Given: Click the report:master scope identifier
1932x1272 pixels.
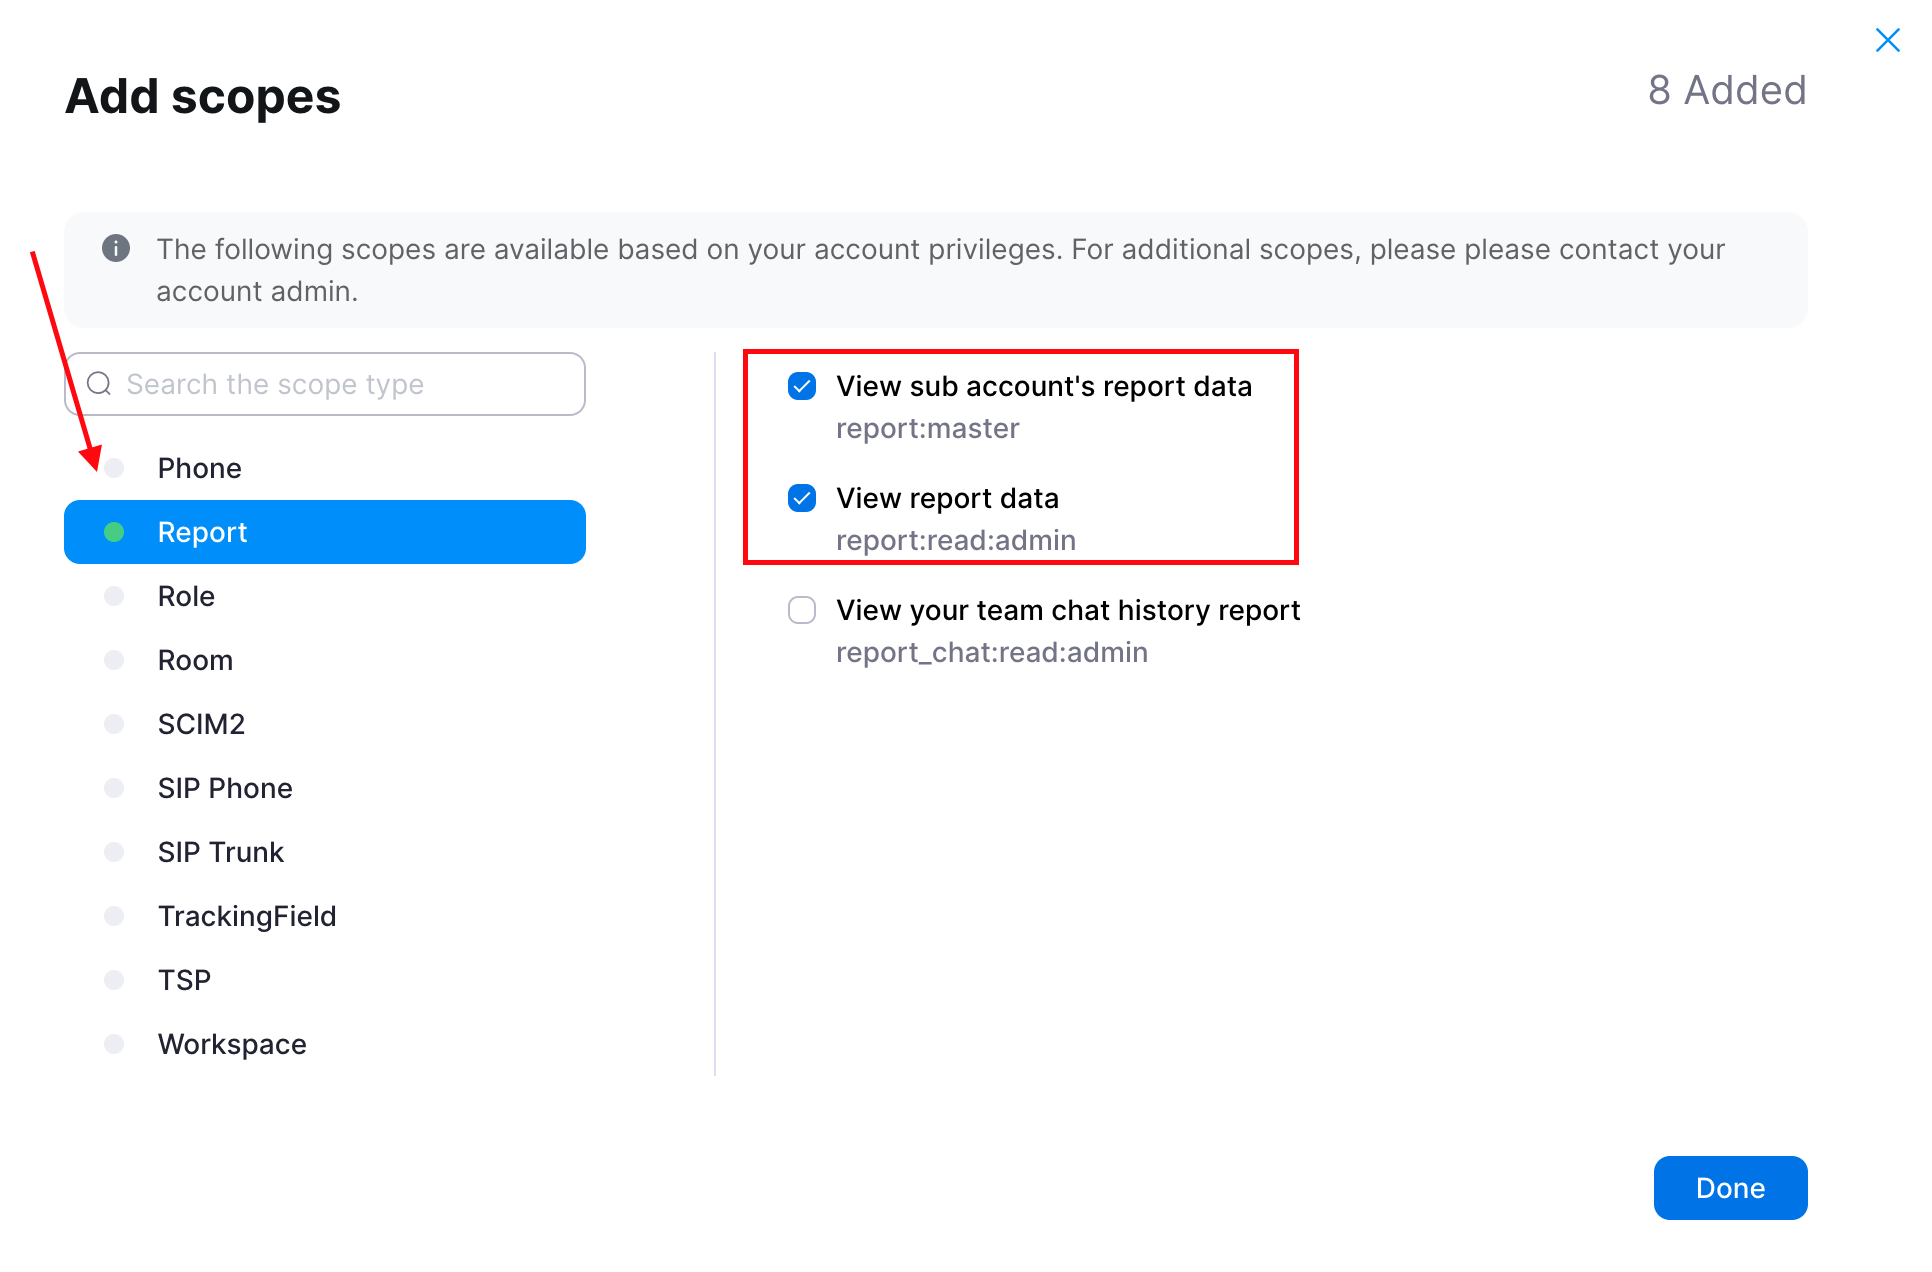Looking at the screenshot, I should [927, 429].
